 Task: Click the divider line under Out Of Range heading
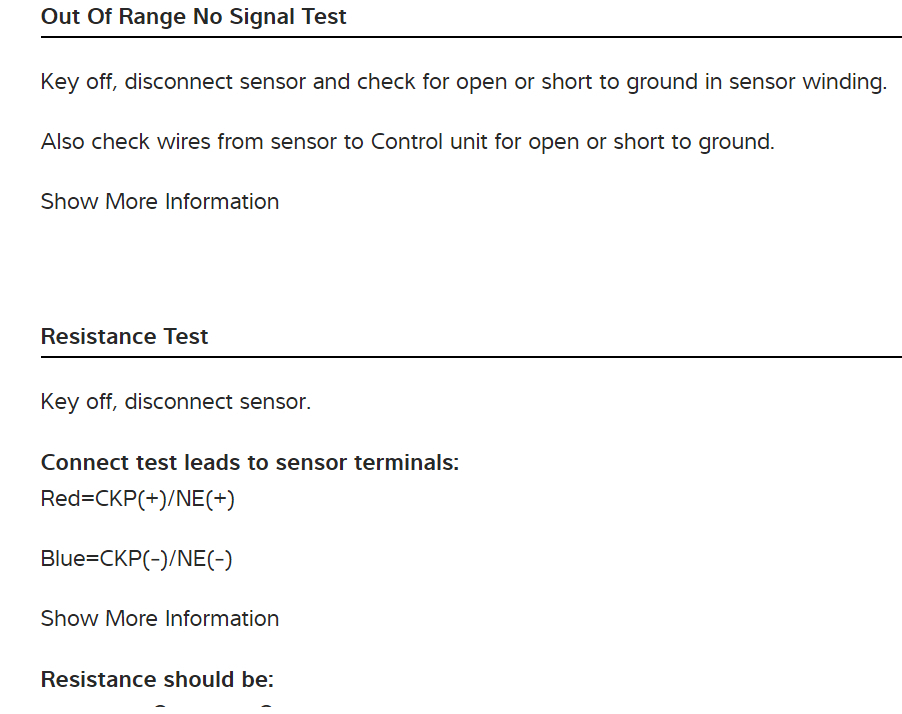click(471, 37)
